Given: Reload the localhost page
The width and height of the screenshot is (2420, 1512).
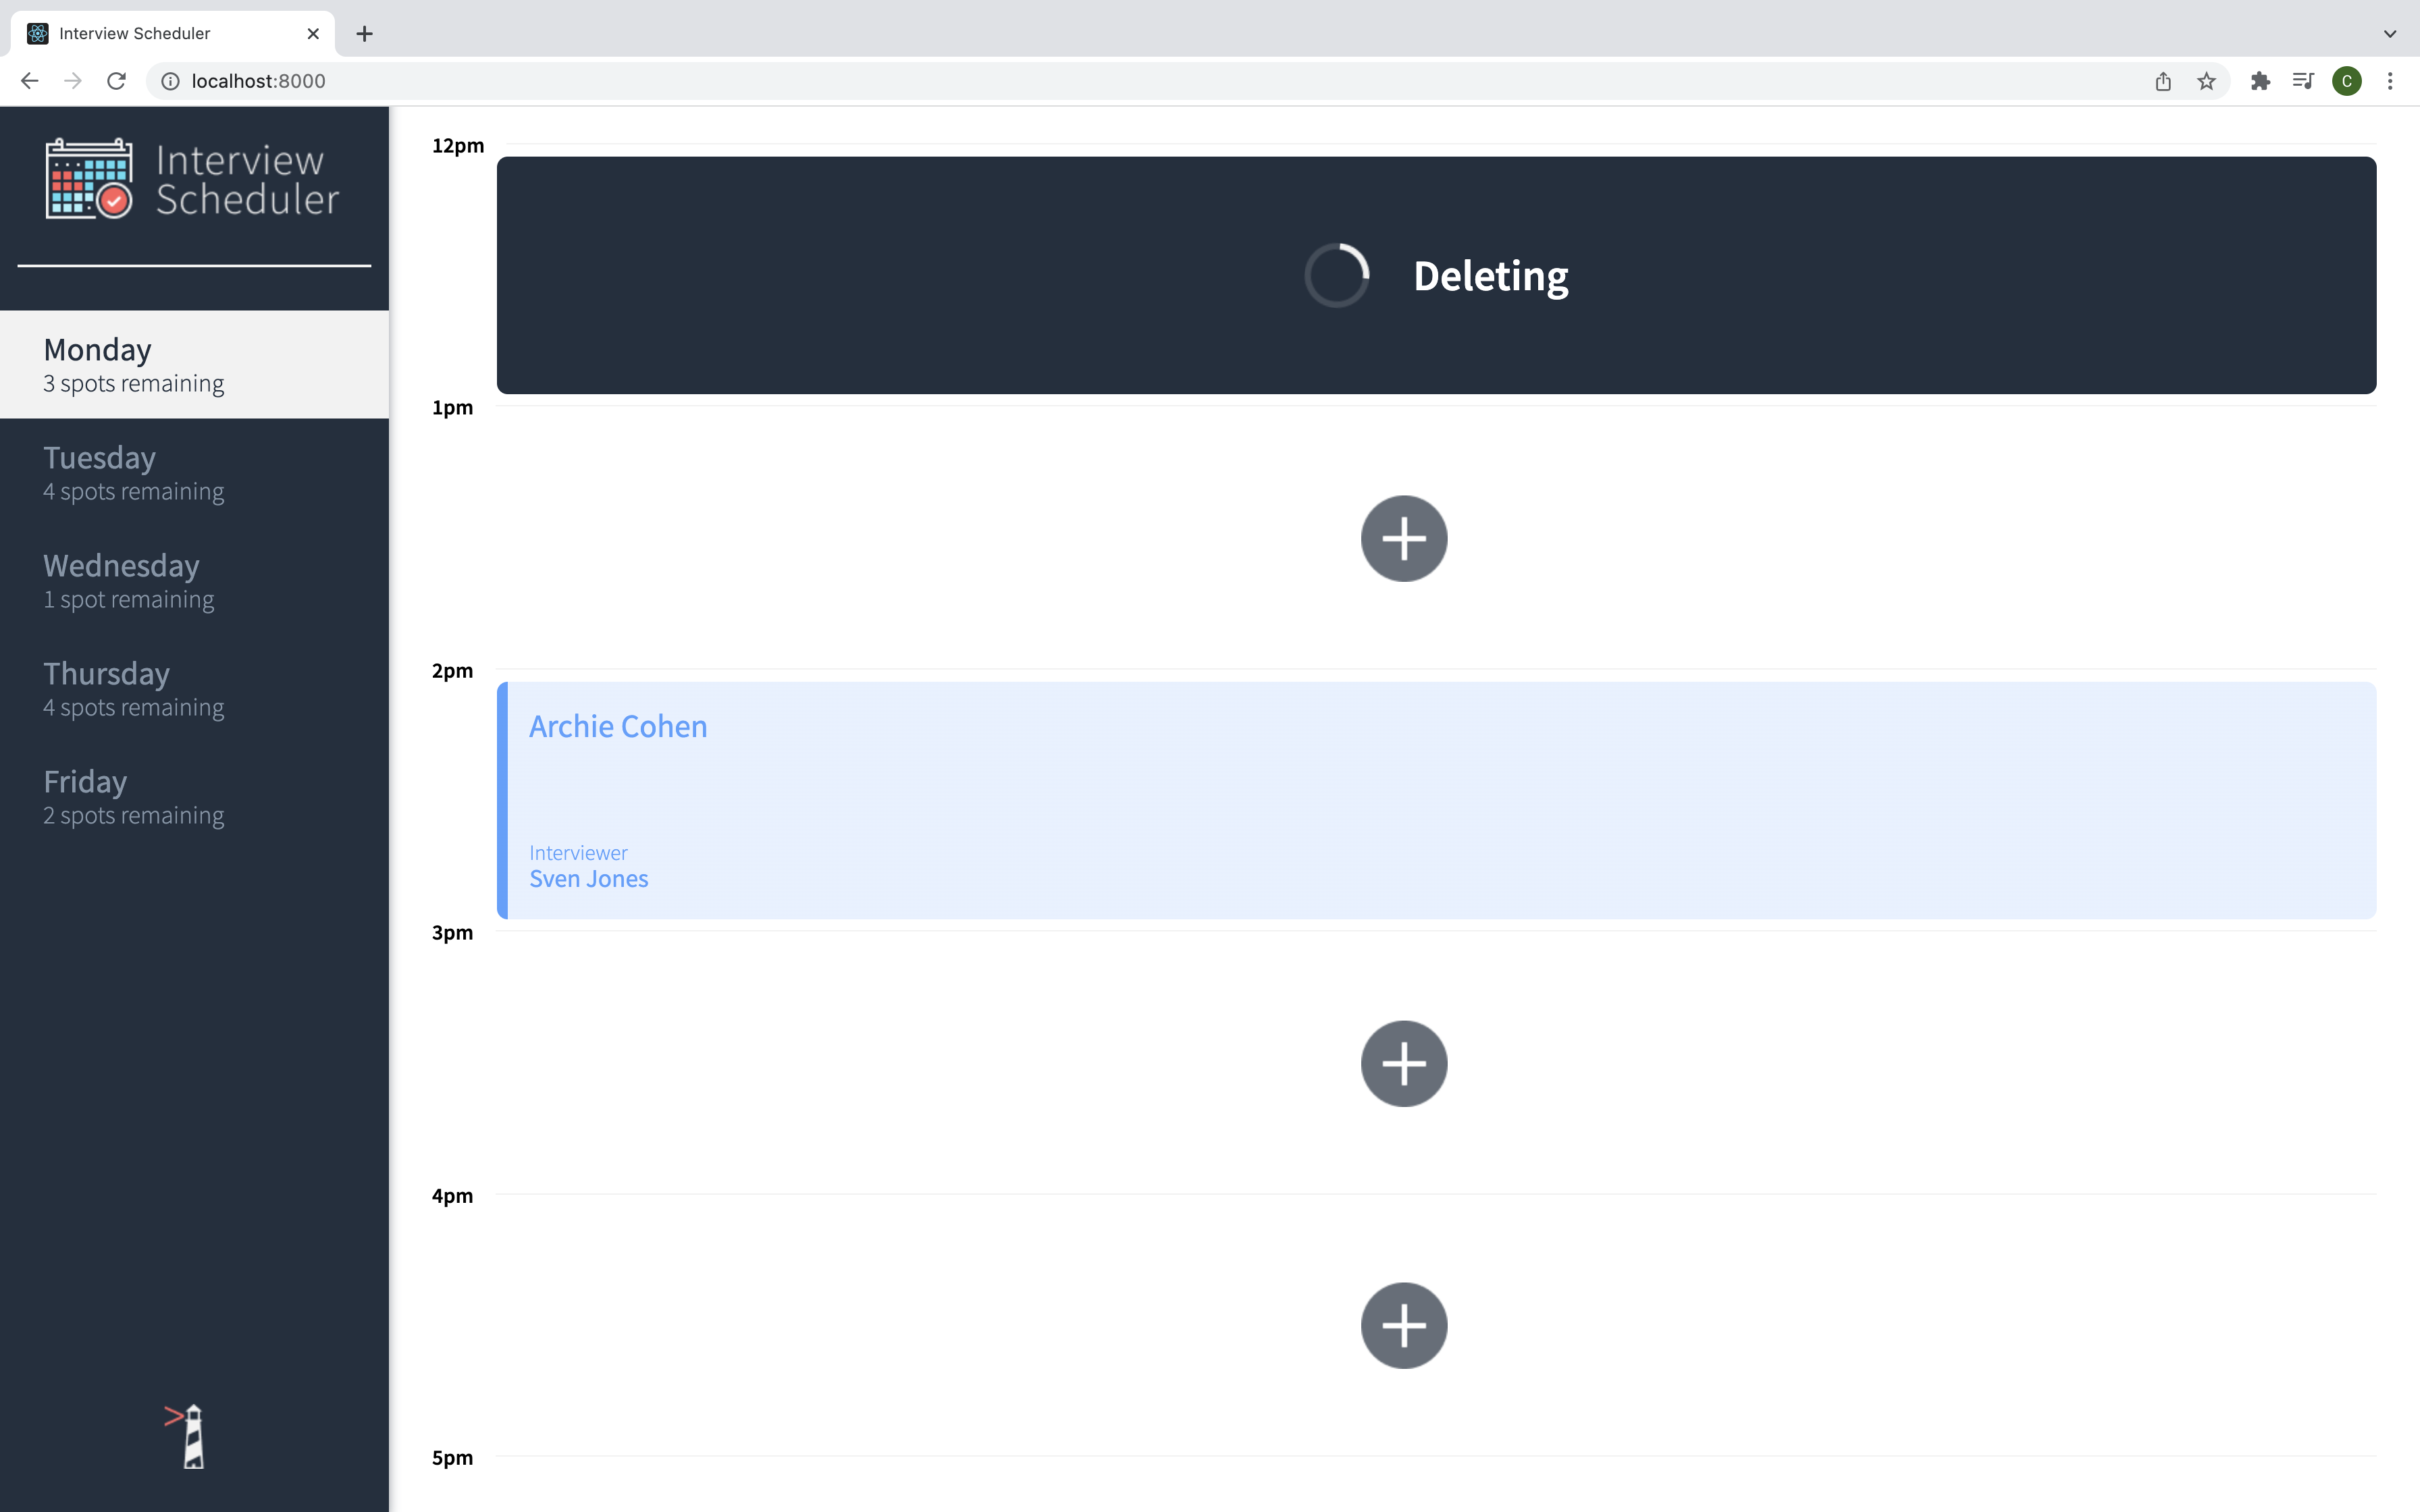Looking at the screenshot, I should pyautogui.click(x=116, y=81).
